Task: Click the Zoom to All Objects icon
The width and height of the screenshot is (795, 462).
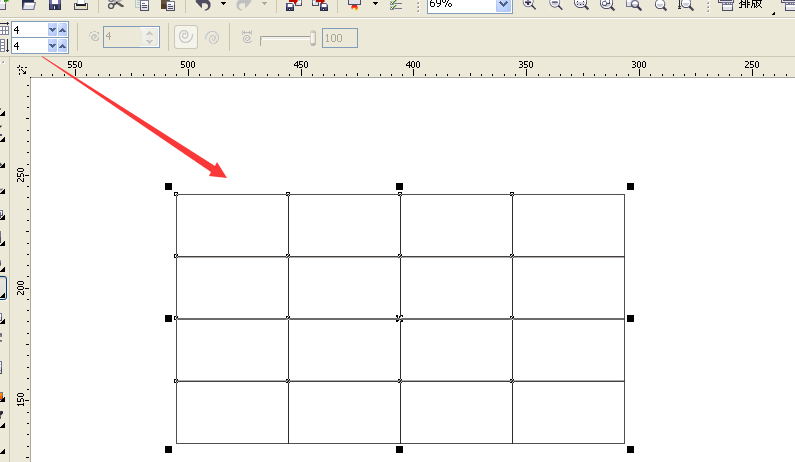Action: (x=607, y=5)
